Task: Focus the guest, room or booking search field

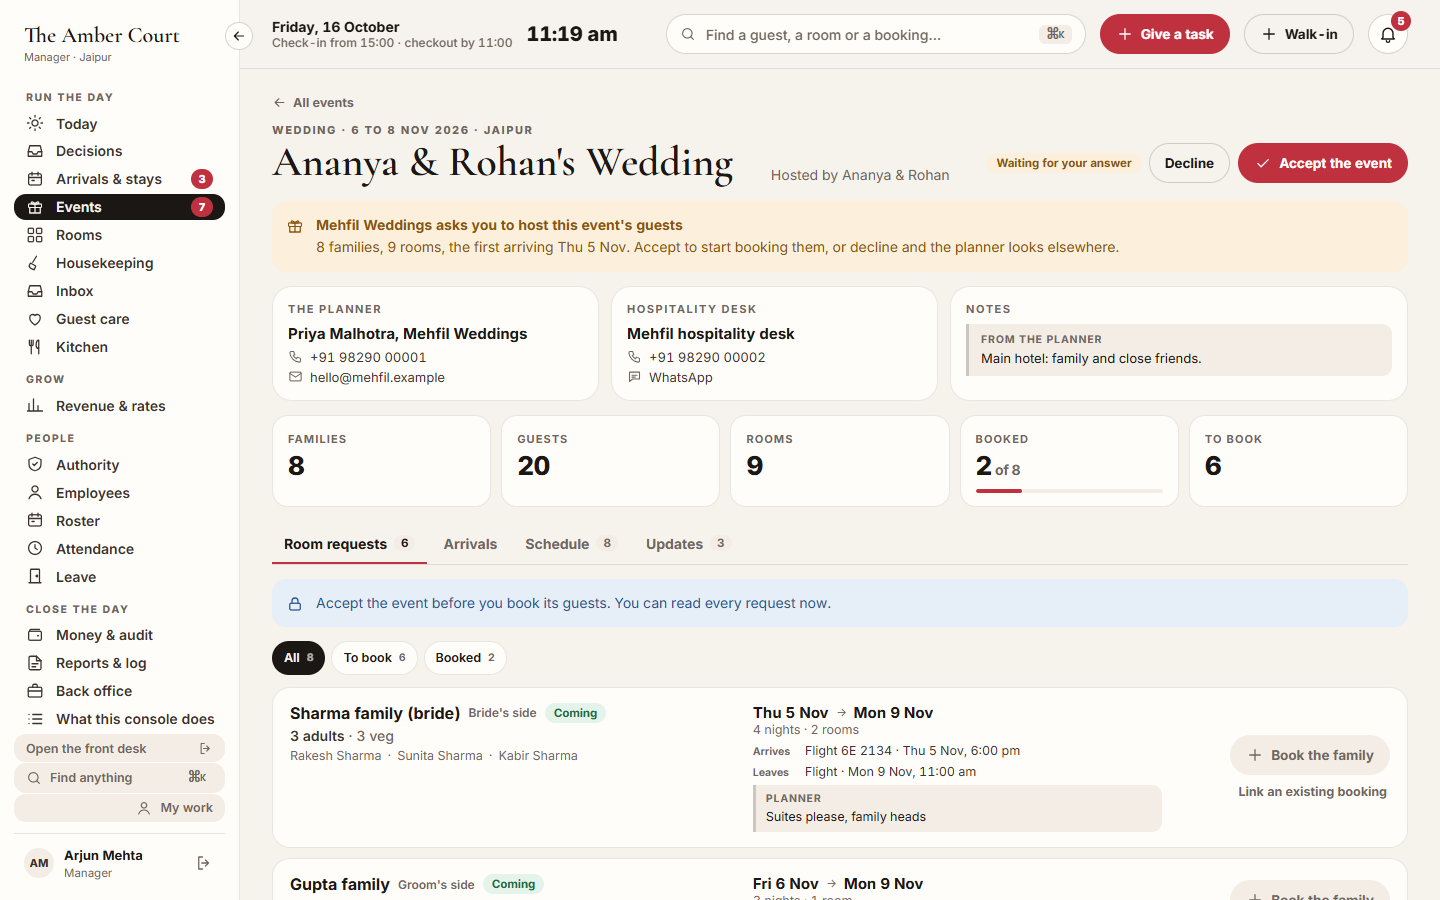Action: click(875, 34)
